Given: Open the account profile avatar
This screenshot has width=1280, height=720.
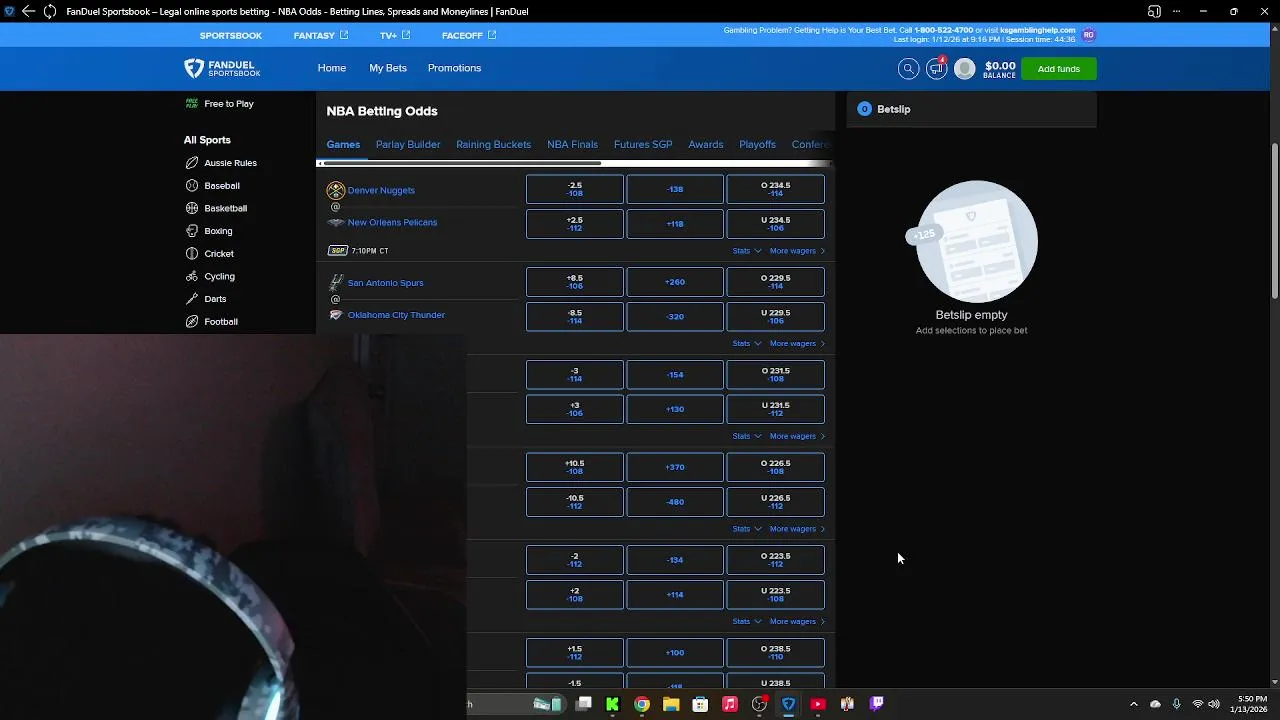Looking at the screenshot, I should click(964, 68).
